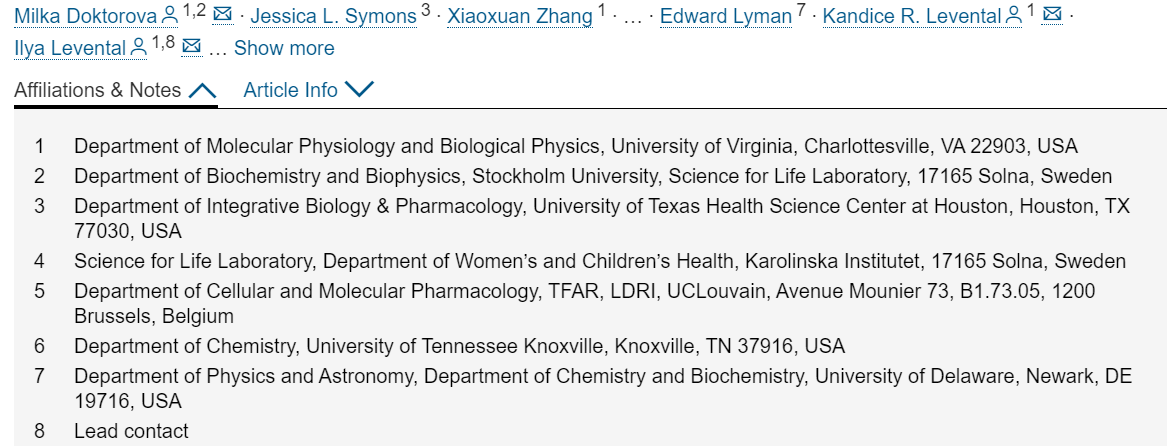Collapse the Affiliations & Notes chevron
The height and width of the screenshot is (446, 1172).
203,90
